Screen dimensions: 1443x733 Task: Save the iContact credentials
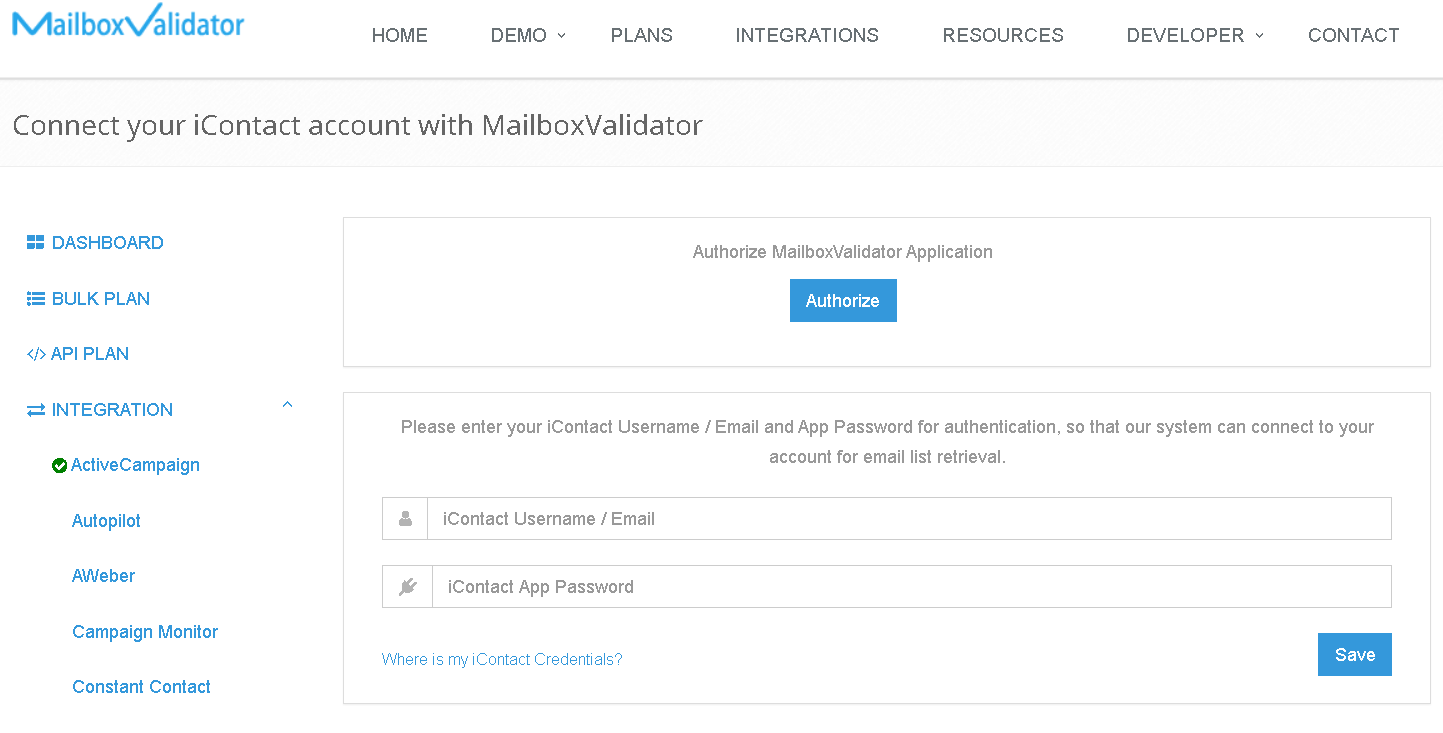(1355, 655)
